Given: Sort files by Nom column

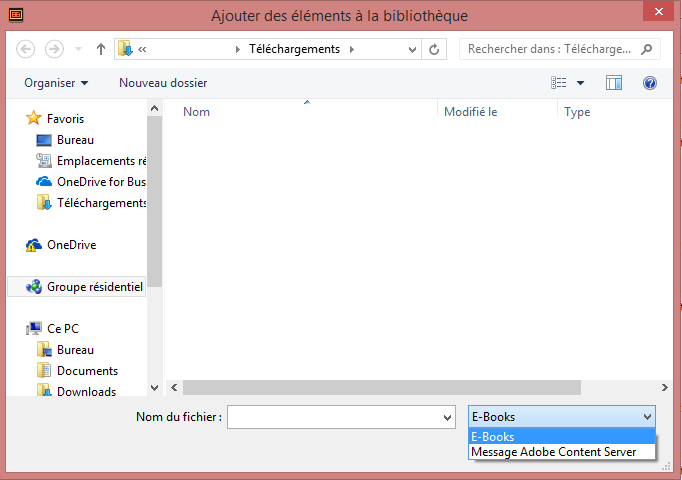Looking at the screenshot, I should (x=197, y=112).
